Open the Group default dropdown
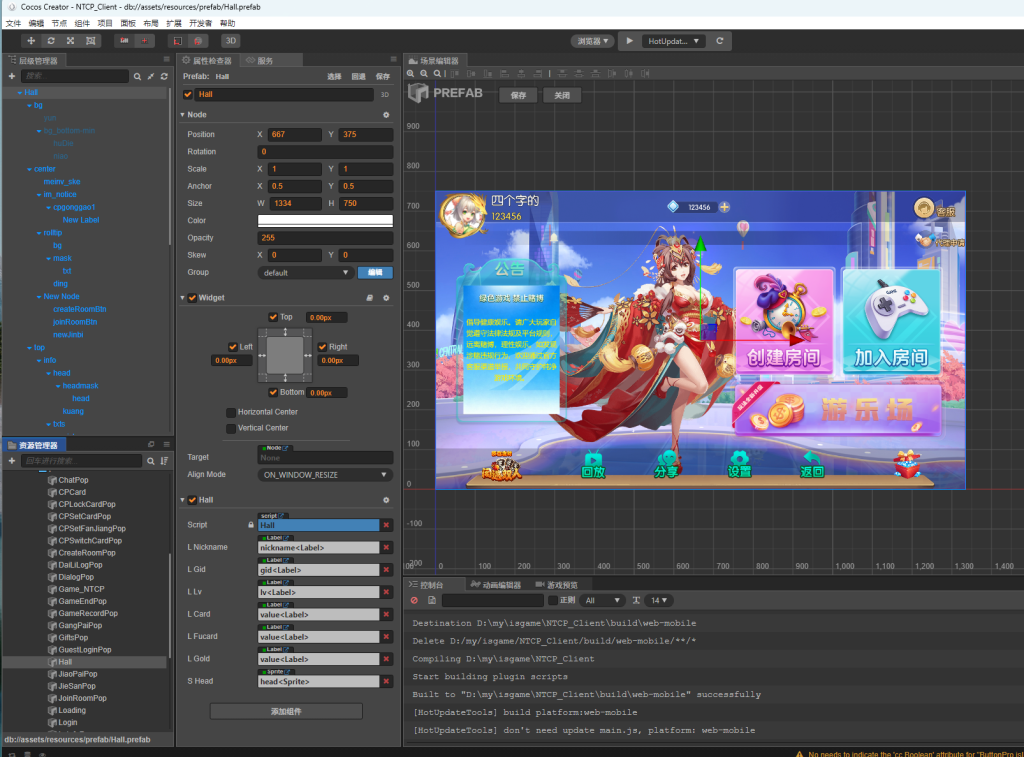1024x757 pixels. [306, 273]
